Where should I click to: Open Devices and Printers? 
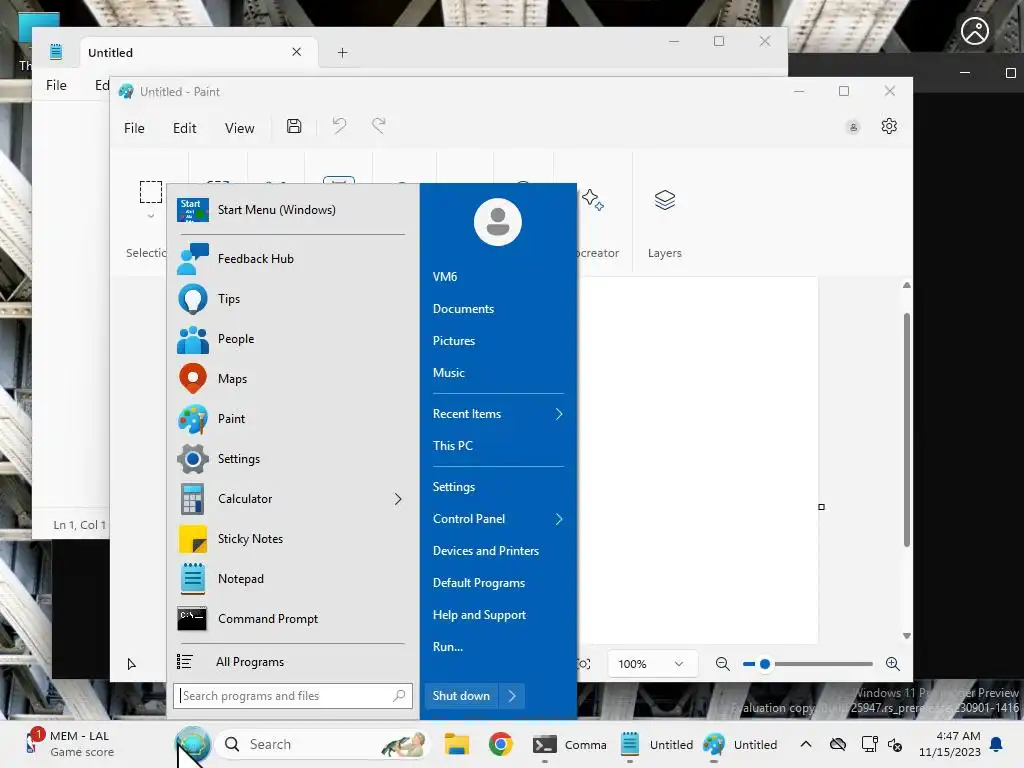click(x=486, y=551)
